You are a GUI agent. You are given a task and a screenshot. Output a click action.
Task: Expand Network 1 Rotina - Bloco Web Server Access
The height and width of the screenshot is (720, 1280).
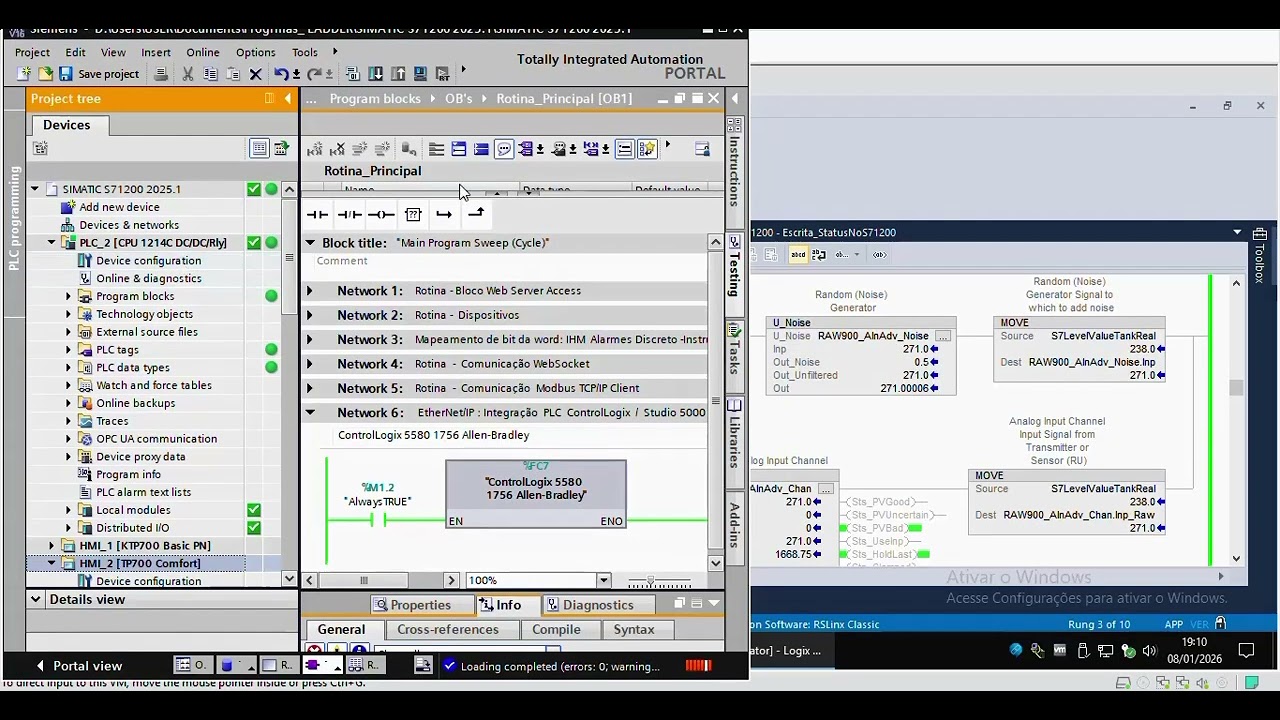click(309, 291)
